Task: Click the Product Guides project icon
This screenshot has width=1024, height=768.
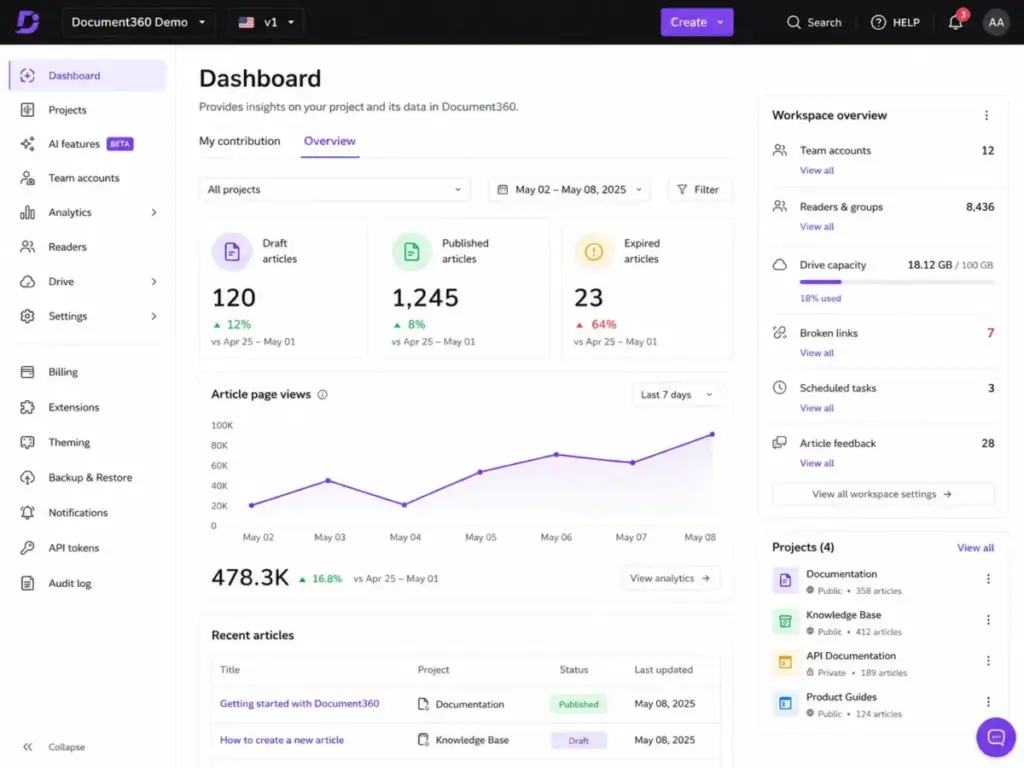Action: tap(785, 703)
